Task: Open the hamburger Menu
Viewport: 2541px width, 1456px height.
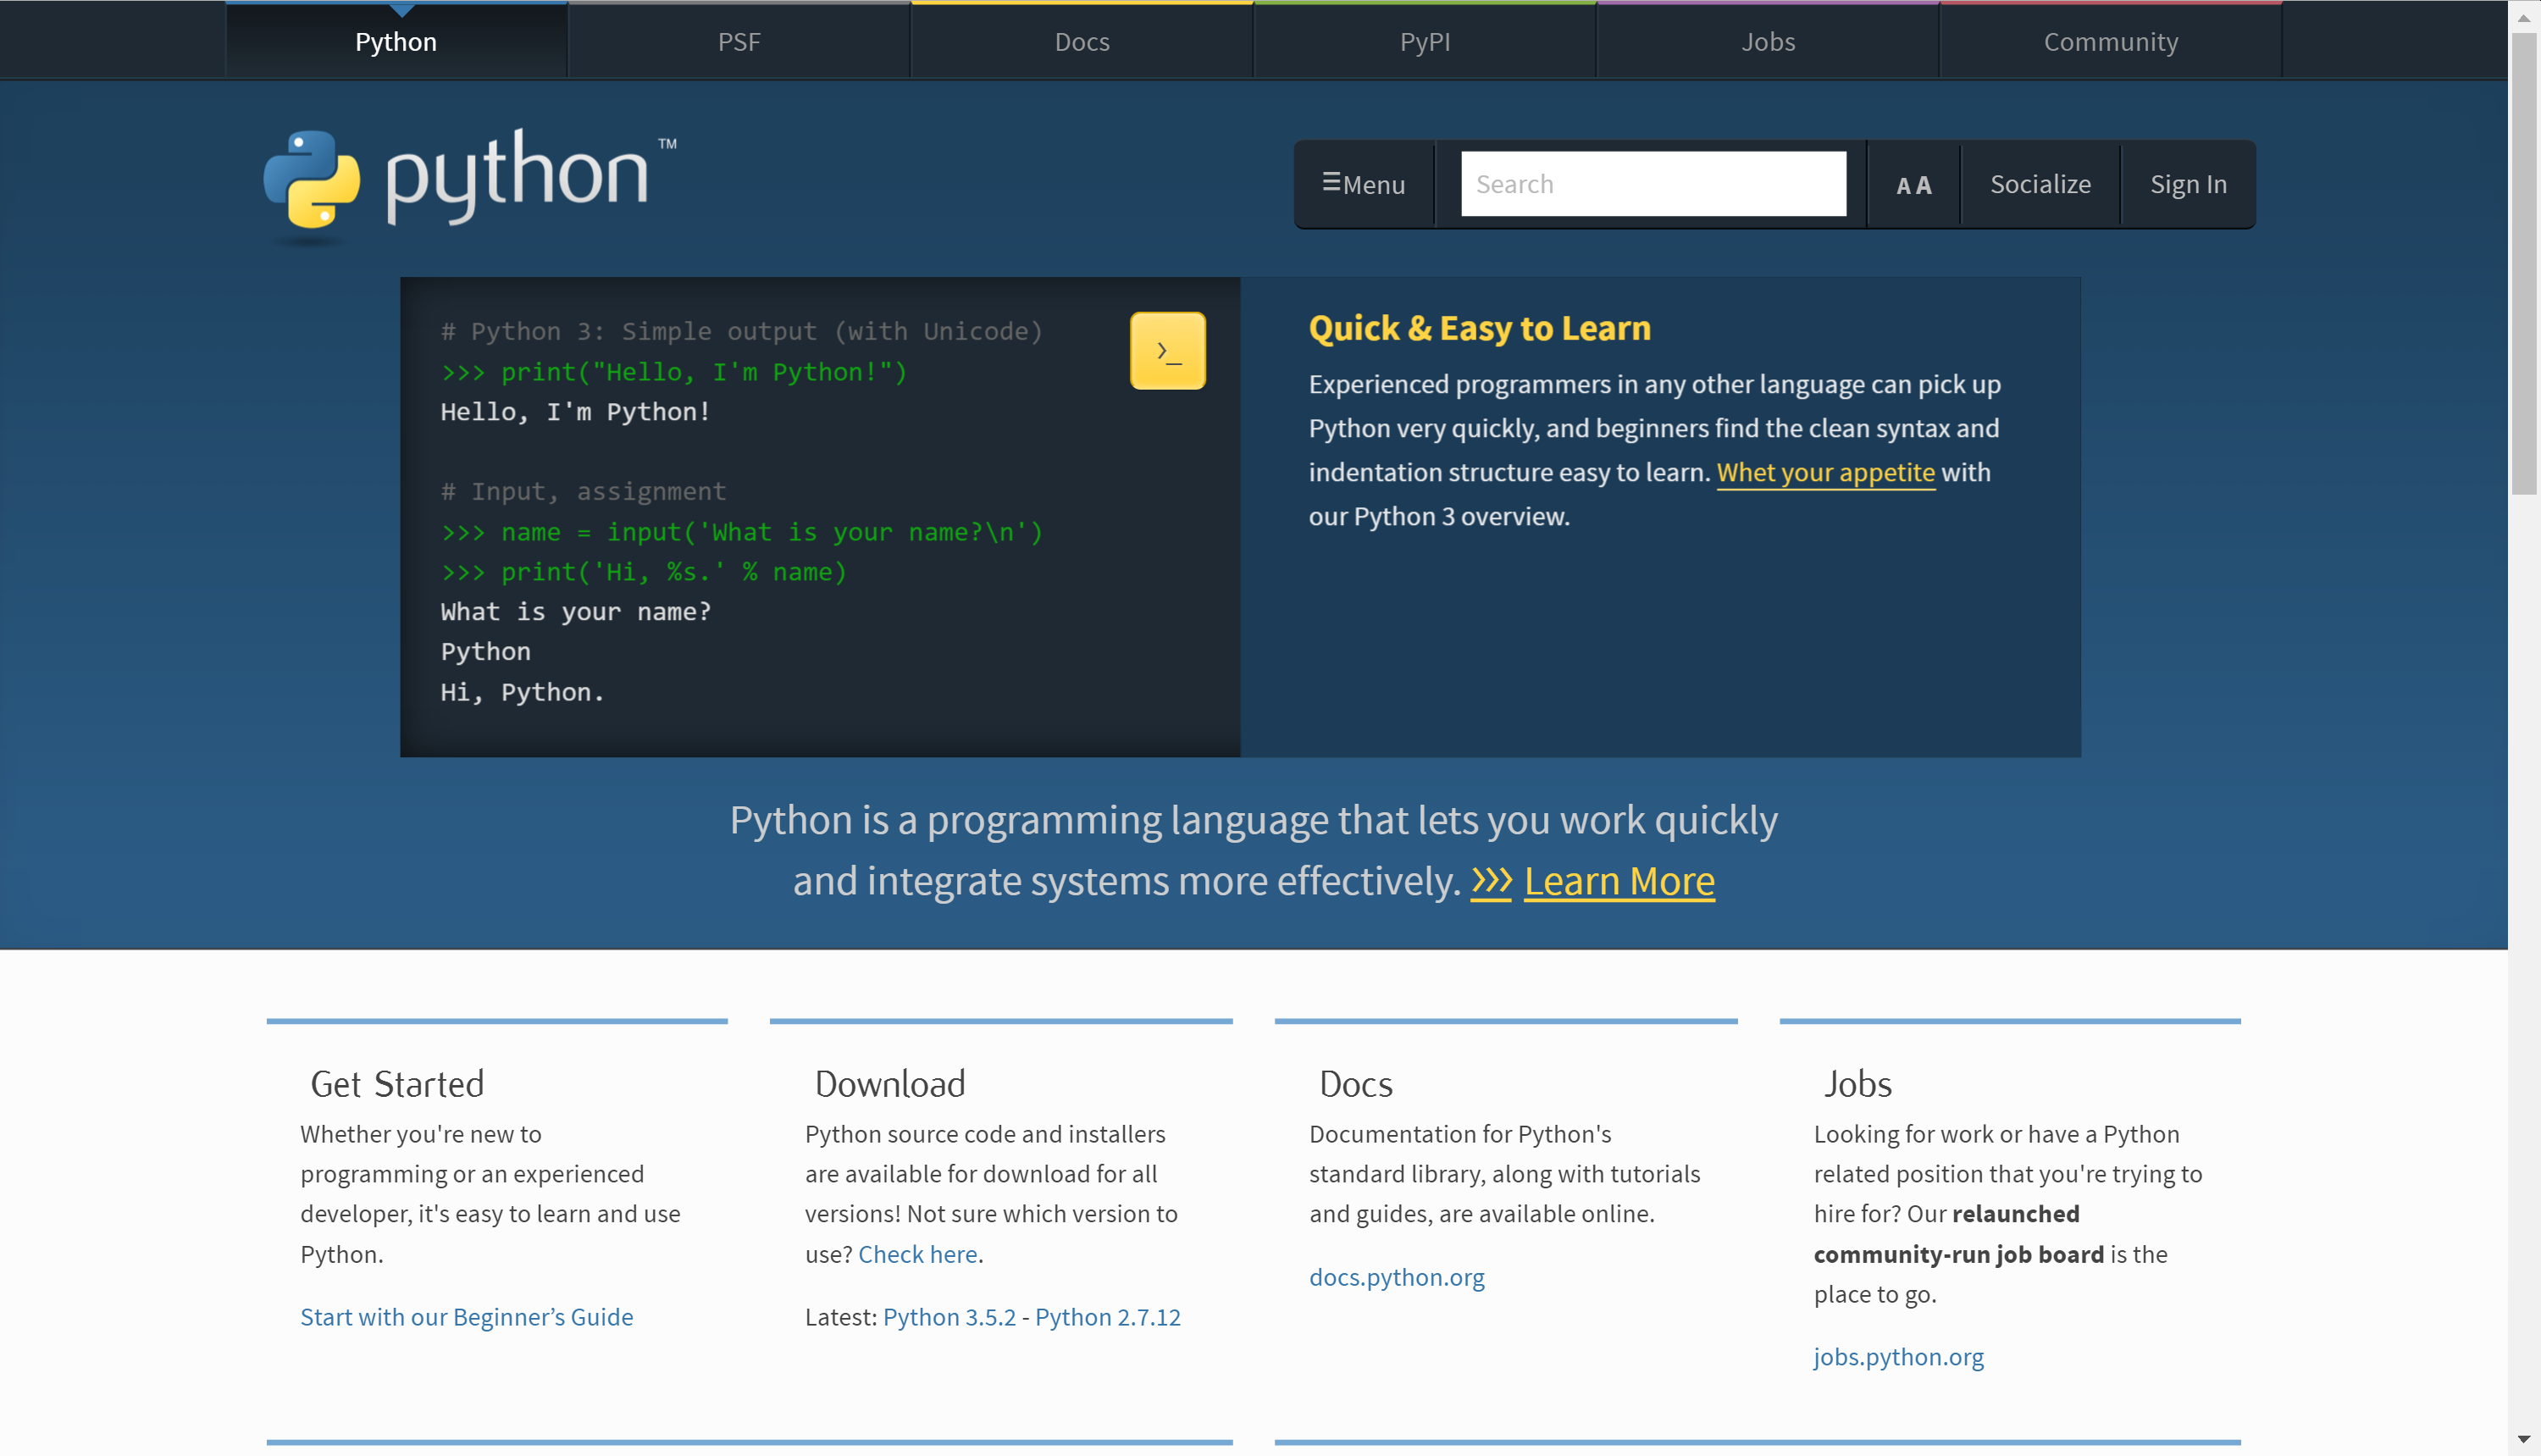Action: (x=1364, y=184)
